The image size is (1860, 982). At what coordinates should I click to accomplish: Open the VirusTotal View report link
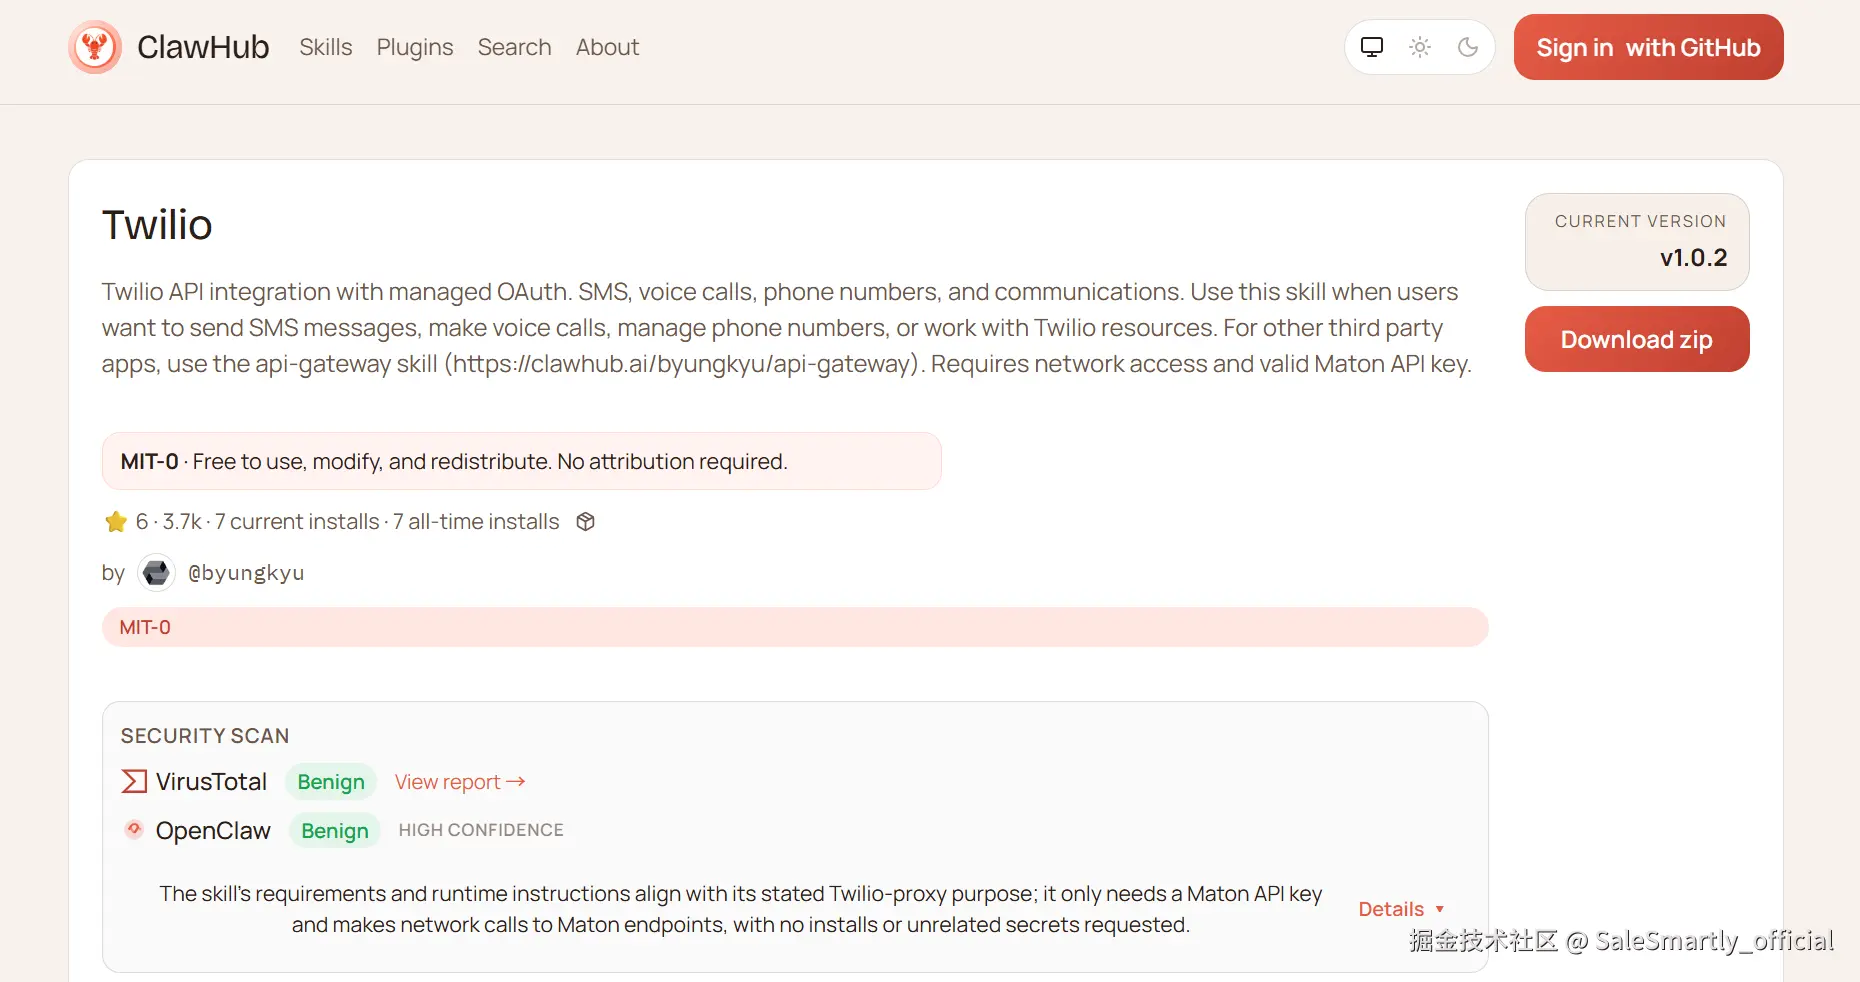[x=460, y=782]
